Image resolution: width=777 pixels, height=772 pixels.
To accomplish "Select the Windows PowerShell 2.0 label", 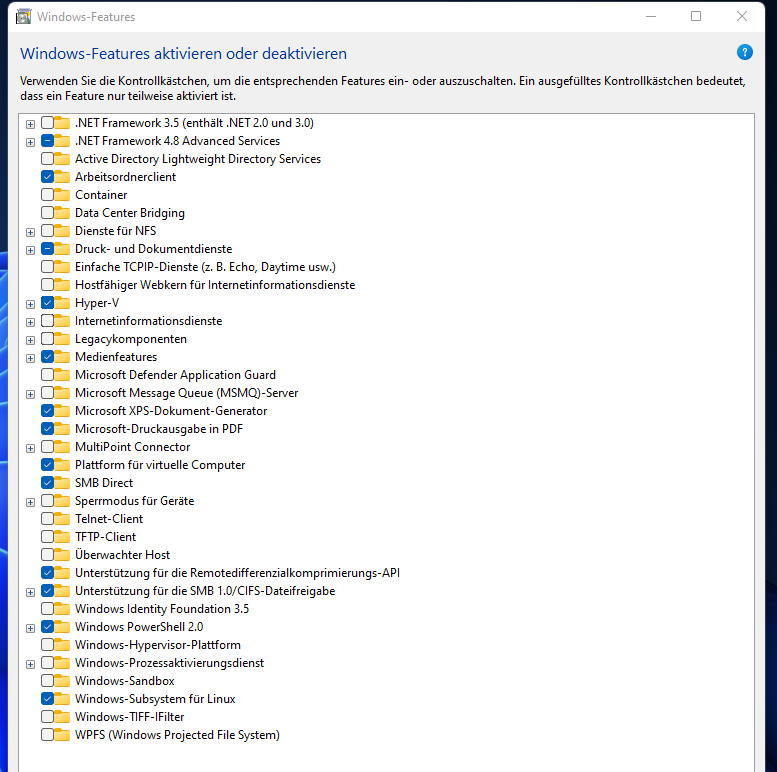I will click(x=139, y=627).
